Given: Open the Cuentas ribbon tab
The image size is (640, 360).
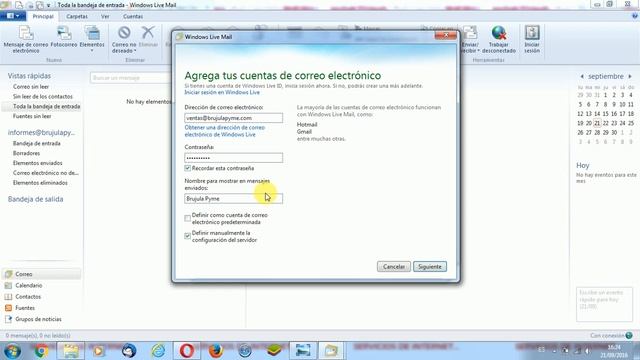Looking at the screenshot, I should pos(133,16).
